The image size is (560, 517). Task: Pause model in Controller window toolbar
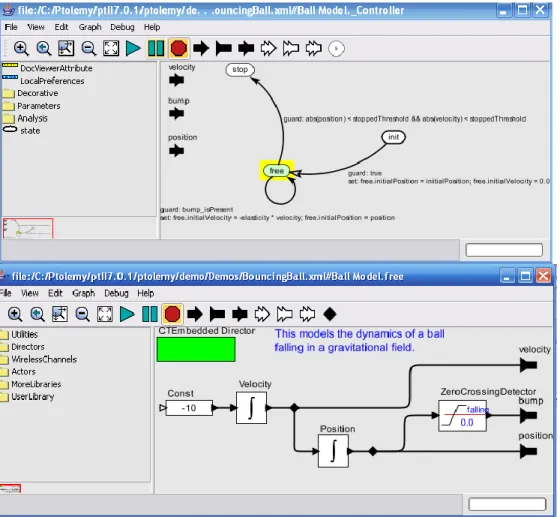[156, 48]
